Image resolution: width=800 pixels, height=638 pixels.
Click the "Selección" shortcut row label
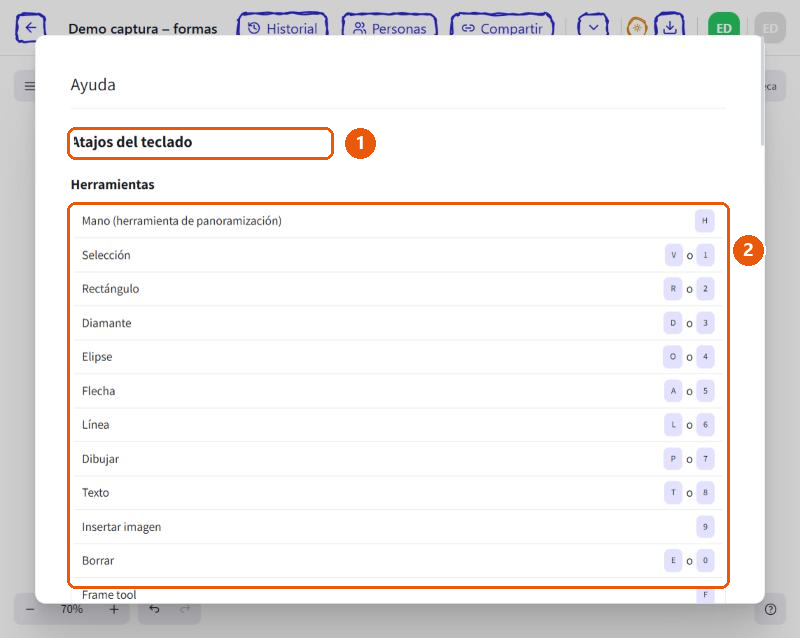pos(106,255)
